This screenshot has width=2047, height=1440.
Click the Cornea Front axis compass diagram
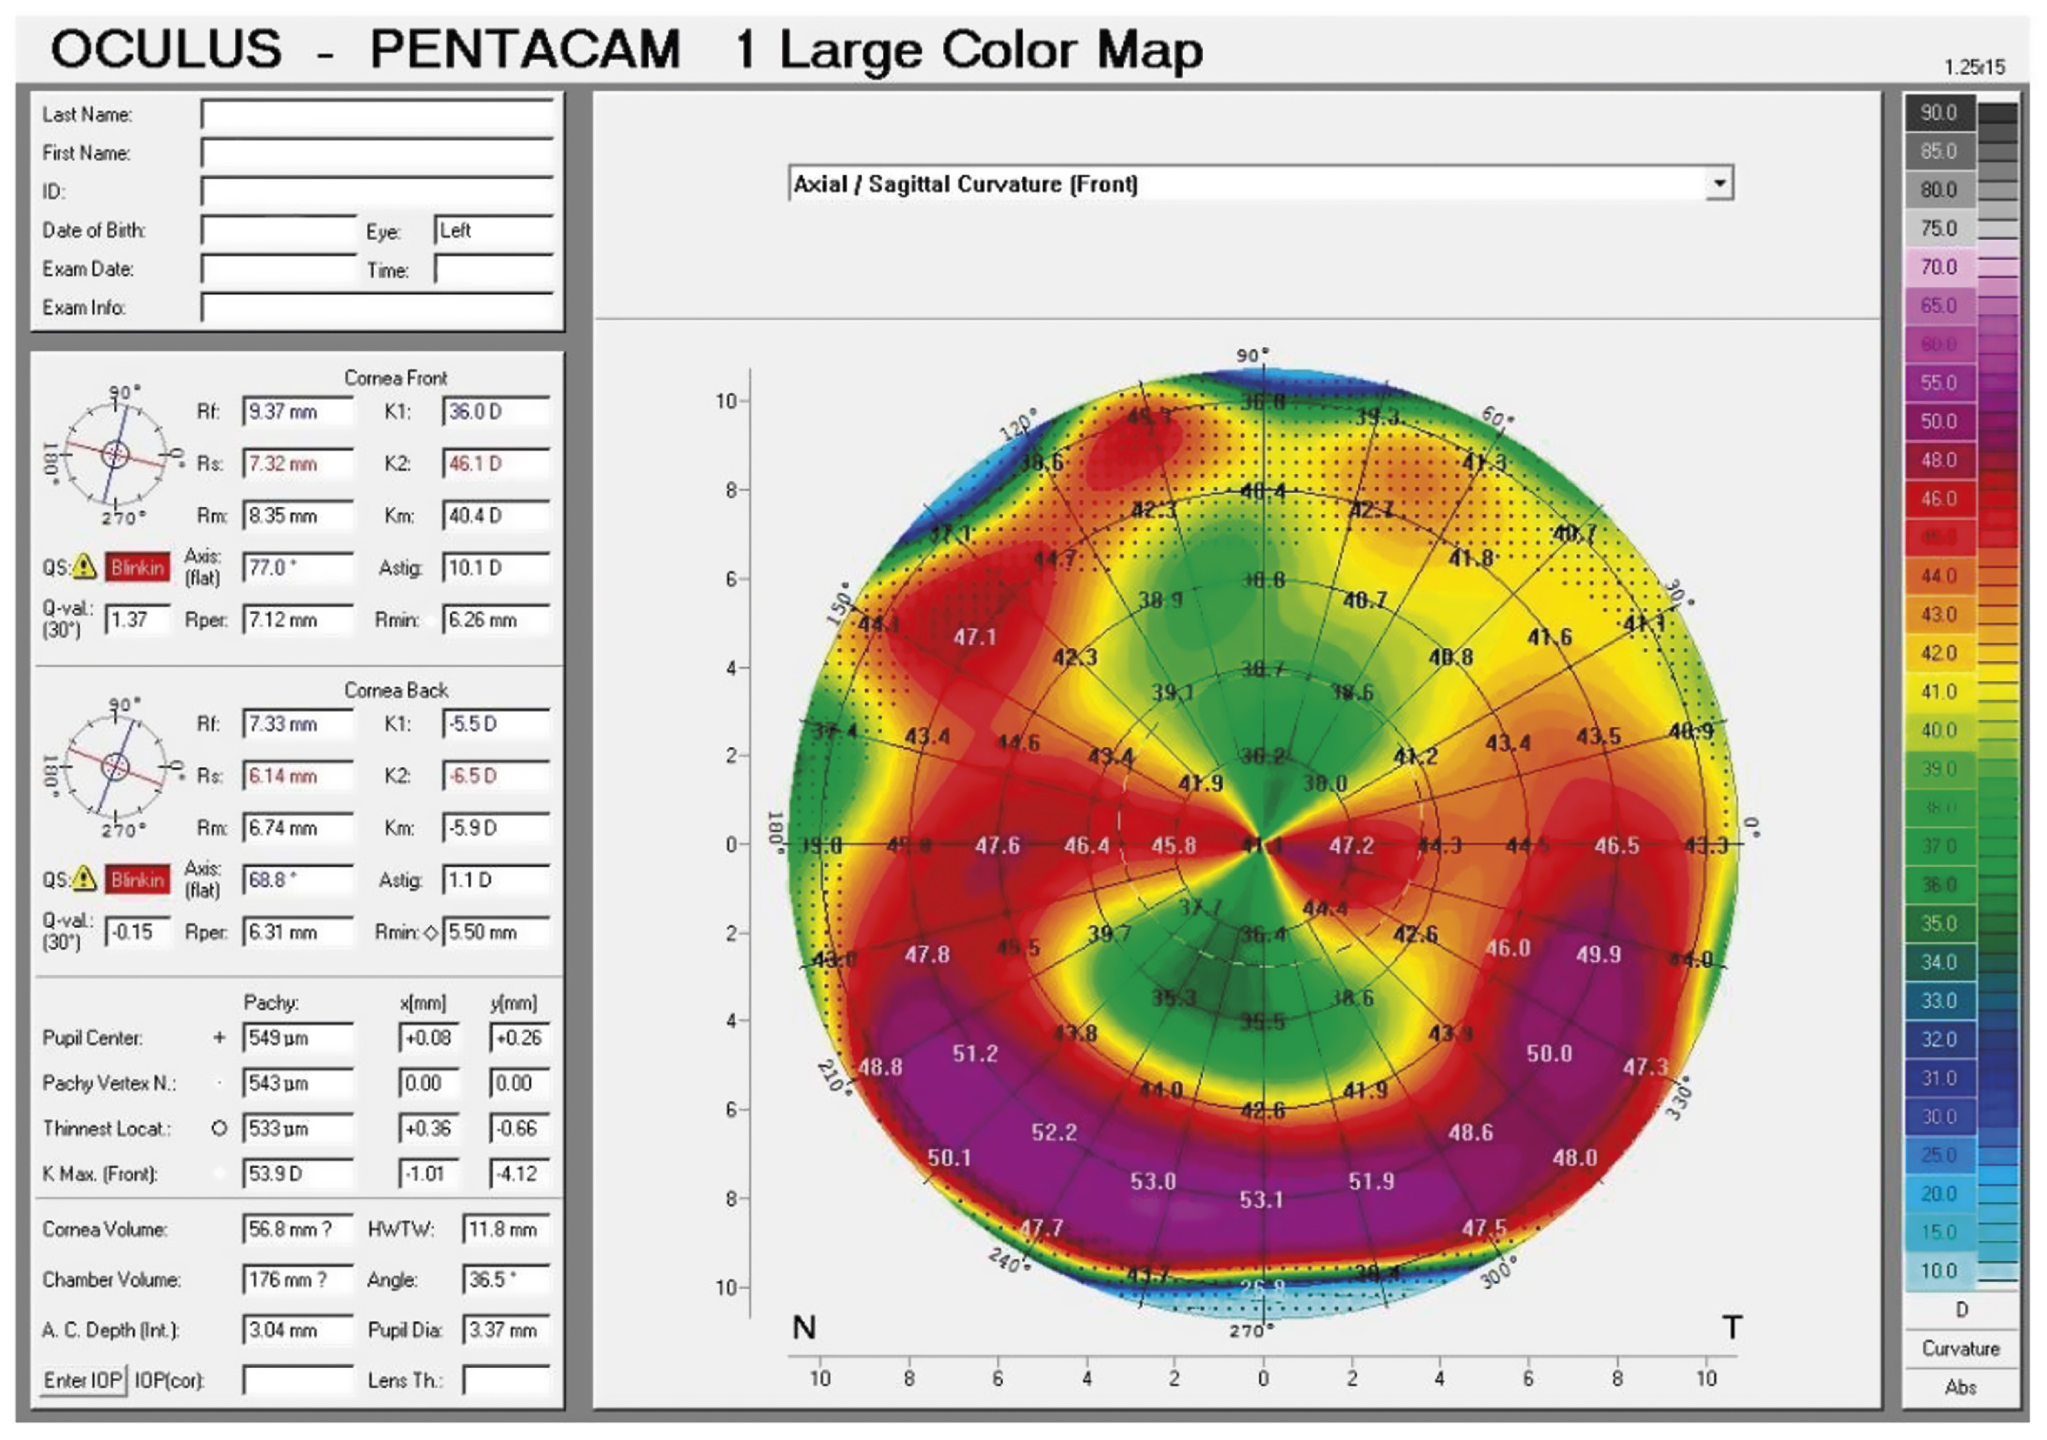(115, 455)
